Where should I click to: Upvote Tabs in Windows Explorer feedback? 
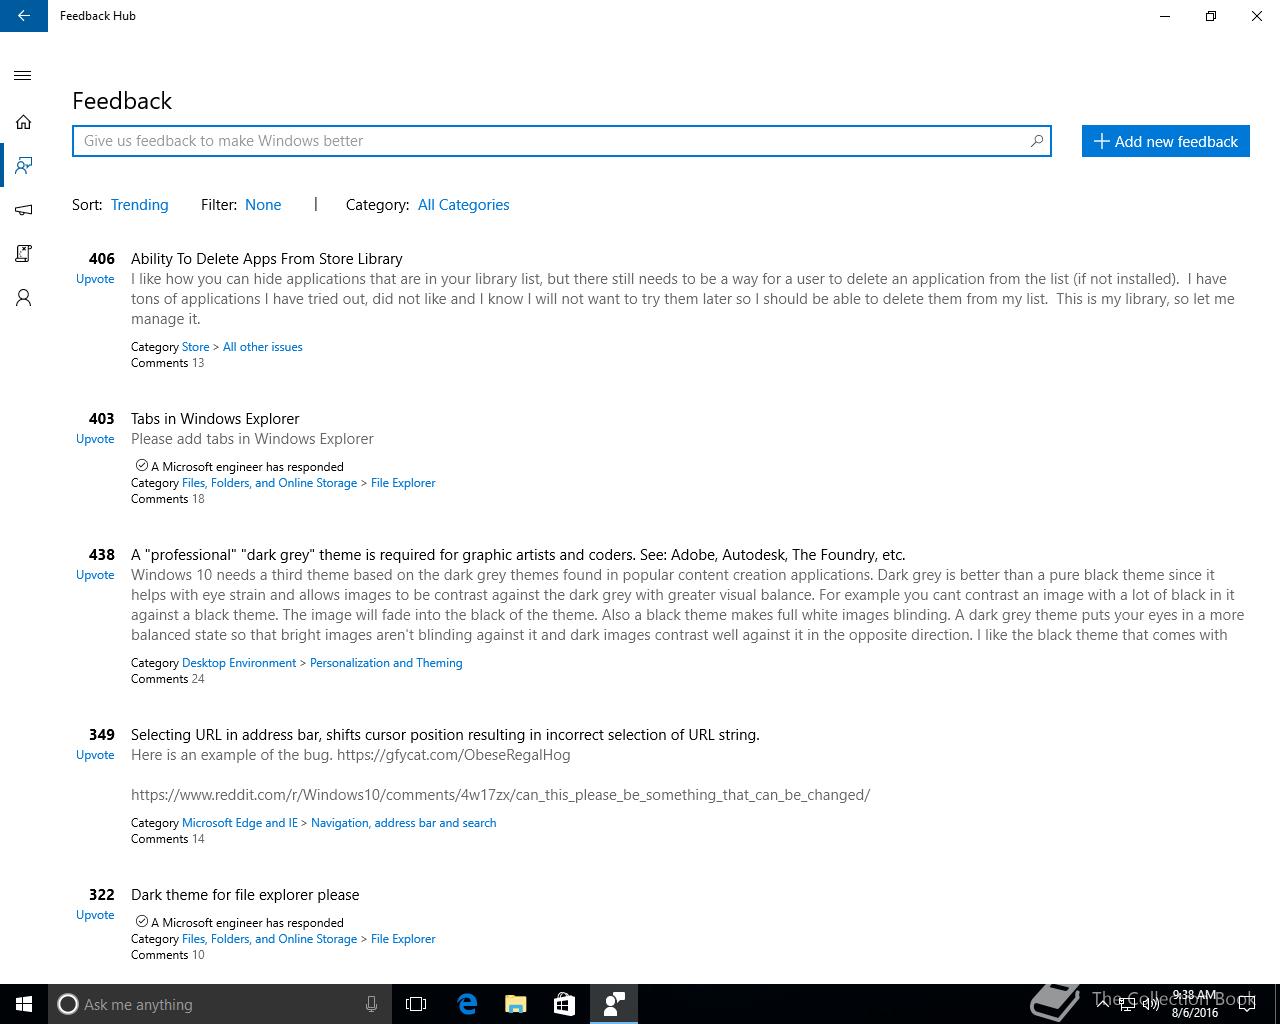(x=95, y=439)
